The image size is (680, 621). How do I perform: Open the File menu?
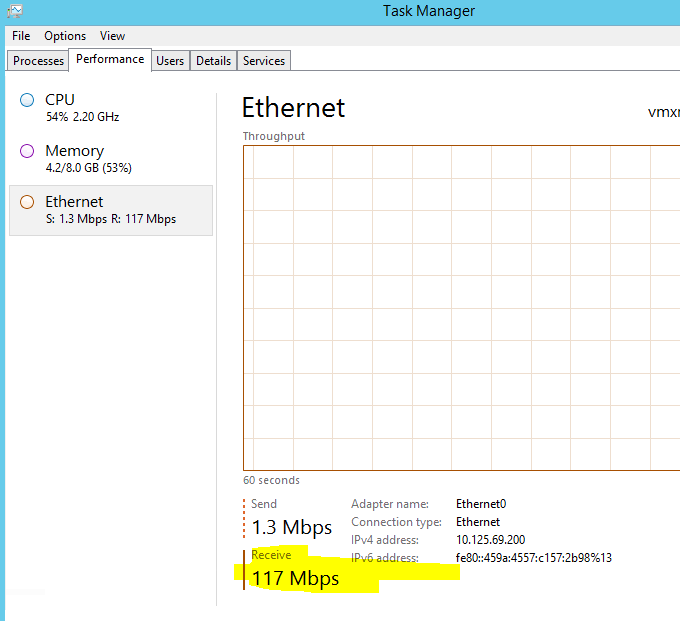[21, 36]
